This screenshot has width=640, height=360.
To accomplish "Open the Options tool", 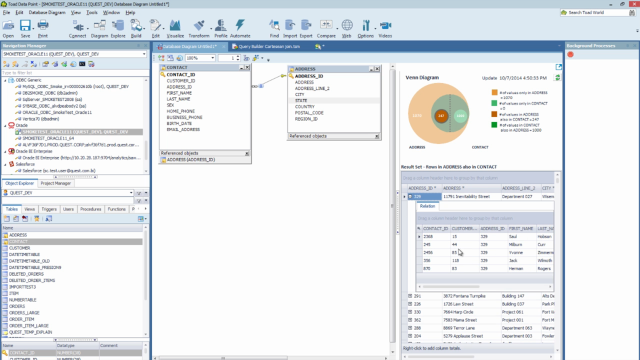I will point(366,29).
